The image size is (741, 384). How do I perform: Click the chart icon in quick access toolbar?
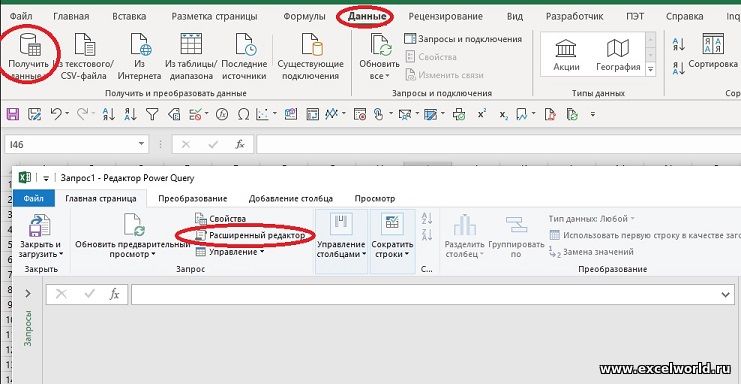[263, 114]
